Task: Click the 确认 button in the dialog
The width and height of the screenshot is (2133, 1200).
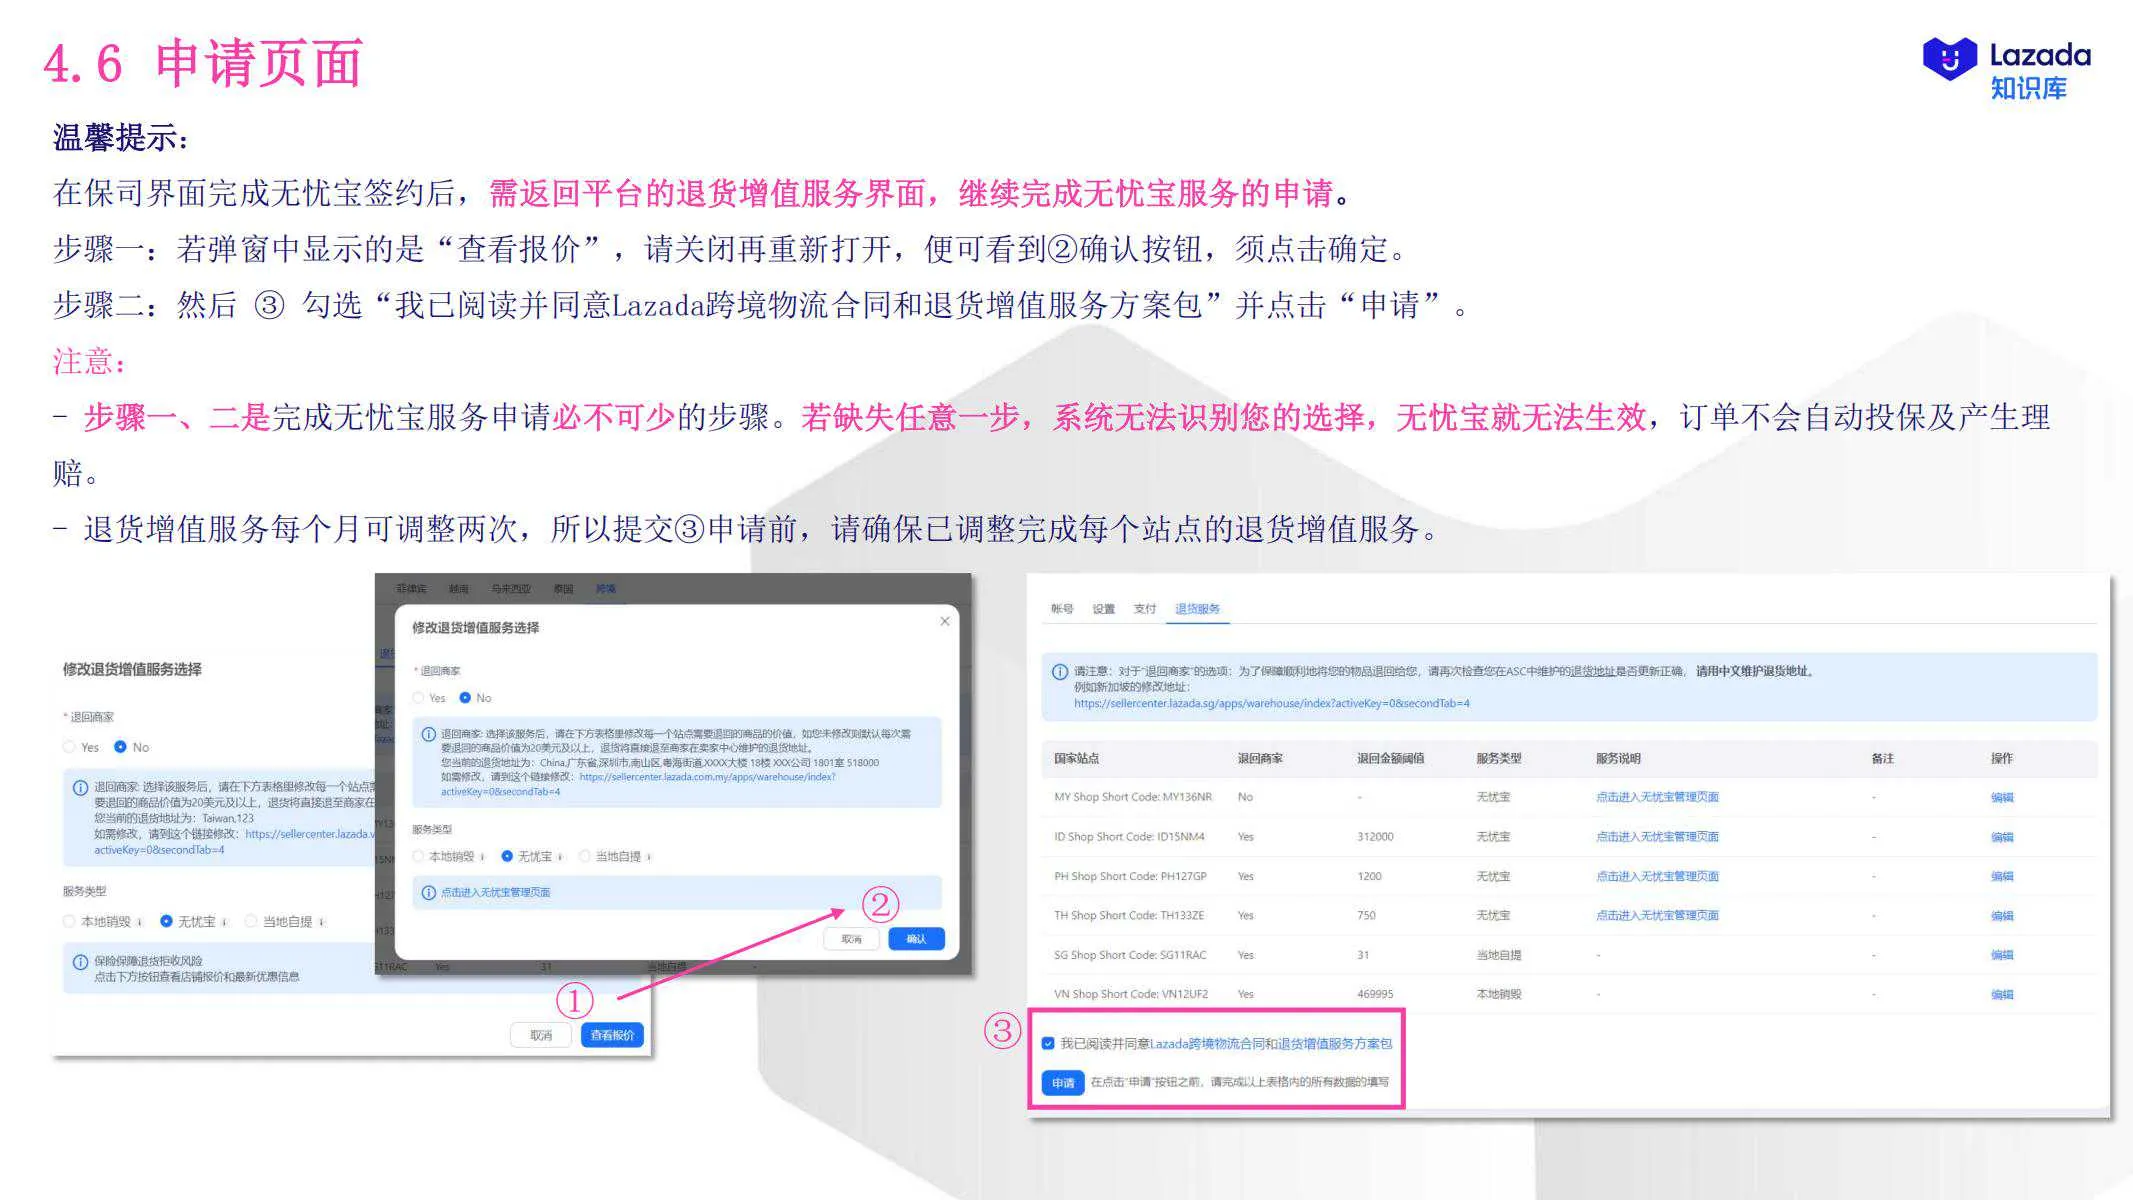Action: (x=916, y=939)
